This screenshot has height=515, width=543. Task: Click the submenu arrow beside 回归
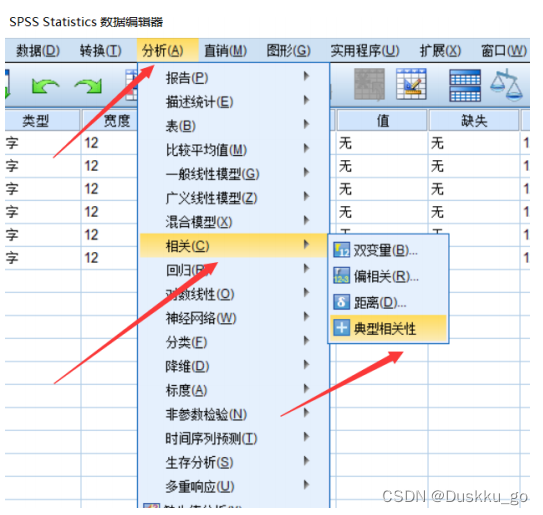coord(306,268)
